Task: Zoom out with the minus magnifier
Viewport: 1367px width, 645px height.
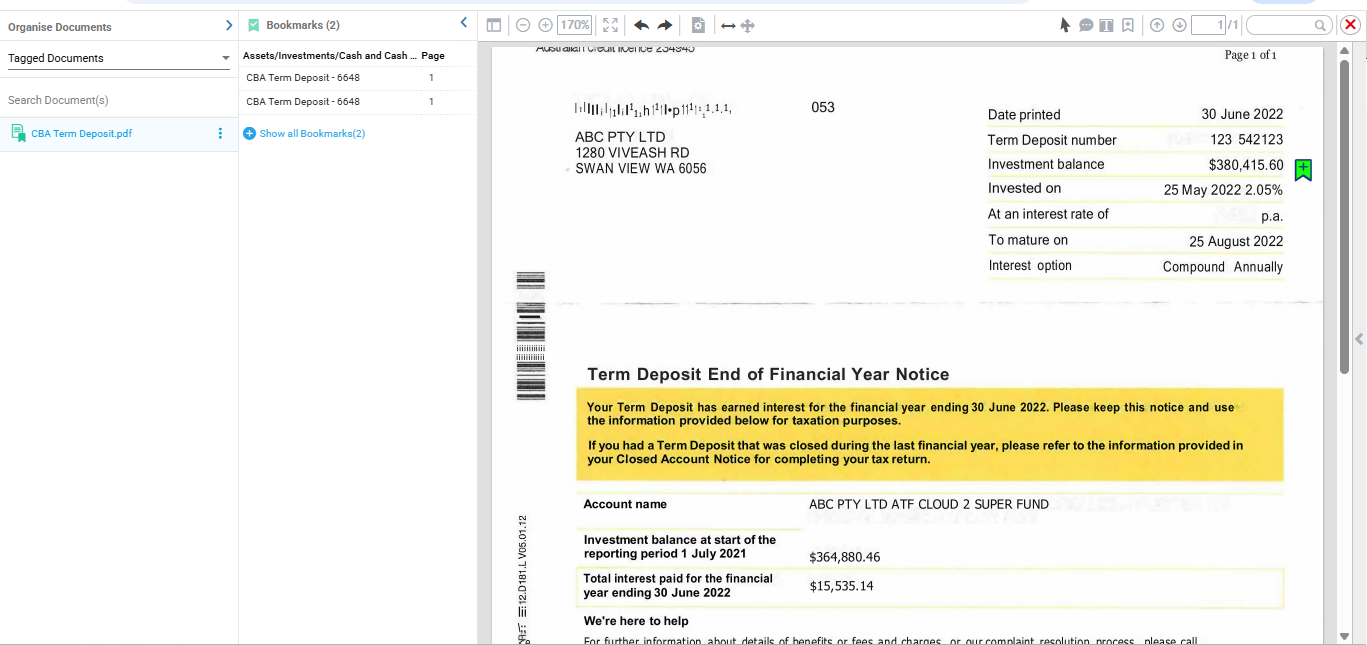Action: click(523, 25)
